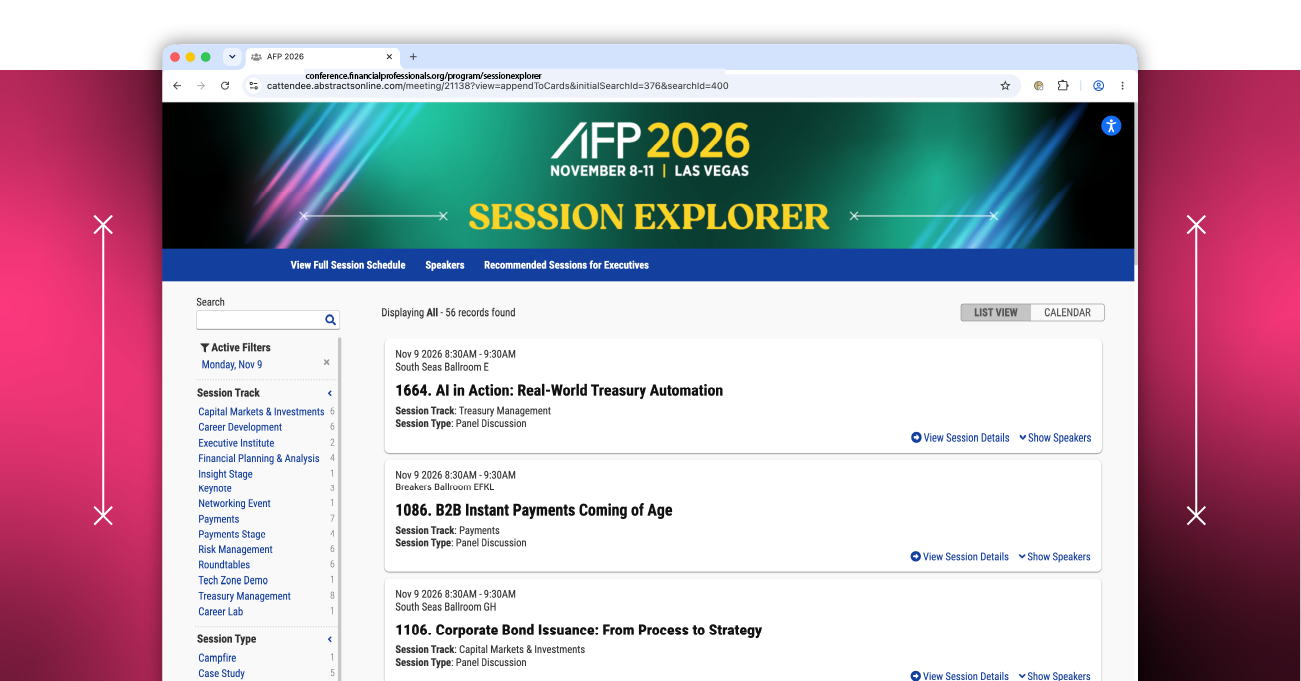The height and width of the screenshot is (681, 1301).
Task: Close the AFP 2026 tab
Action: tap(389, 57)
